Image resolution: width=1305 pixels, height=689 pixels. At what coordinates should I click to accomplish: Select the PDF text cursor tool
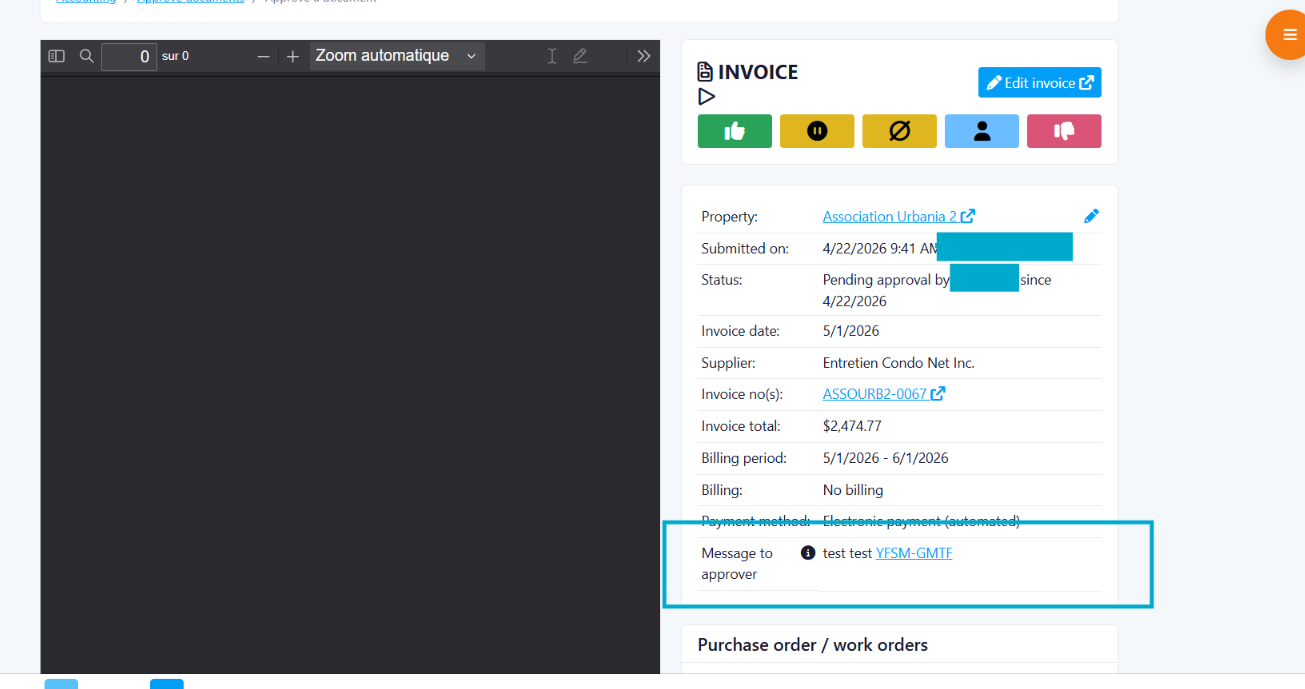coord(551,56)
